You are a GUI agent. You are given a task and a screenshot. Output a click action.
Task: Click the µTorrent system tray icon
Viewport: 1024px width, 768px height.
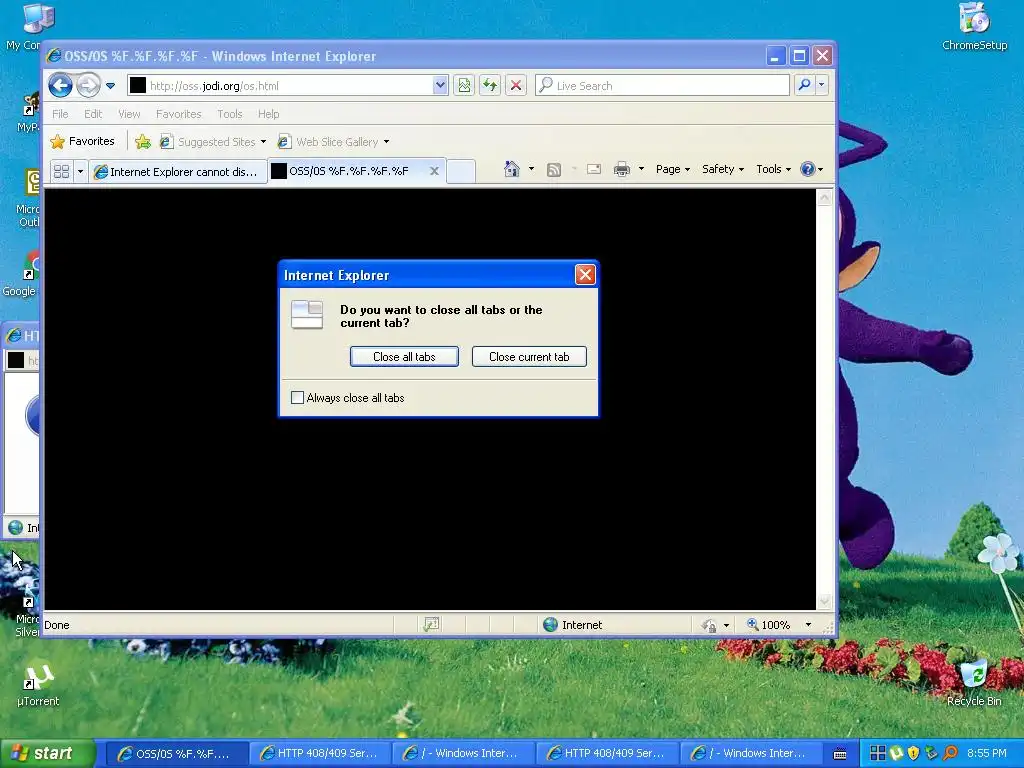coord(896,754)
